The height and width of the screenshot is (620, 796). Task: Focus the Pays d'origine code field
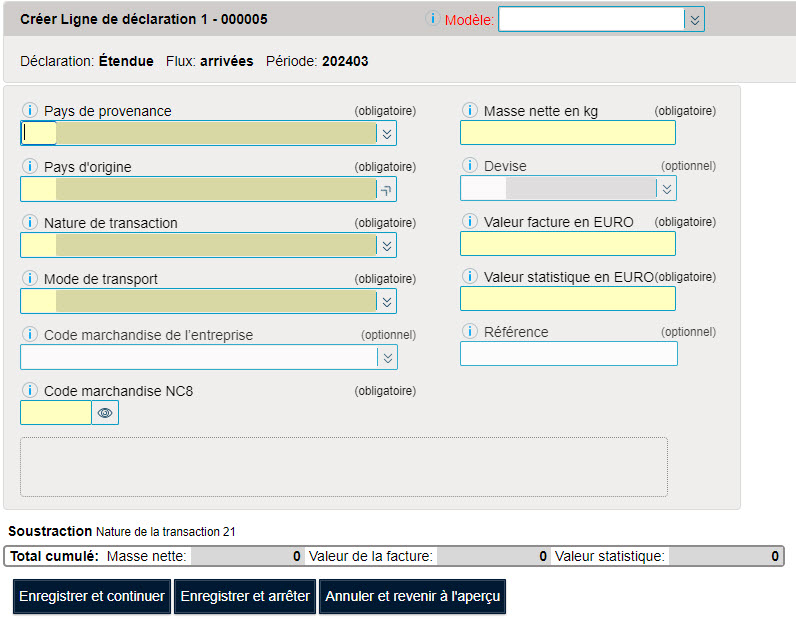click(39, 189)
